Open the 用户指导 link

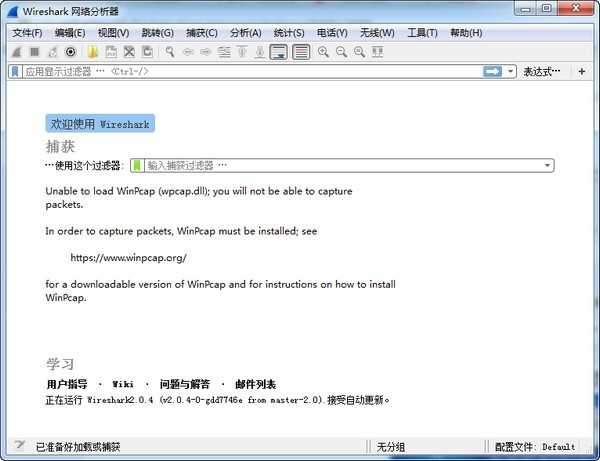point(67,384)
